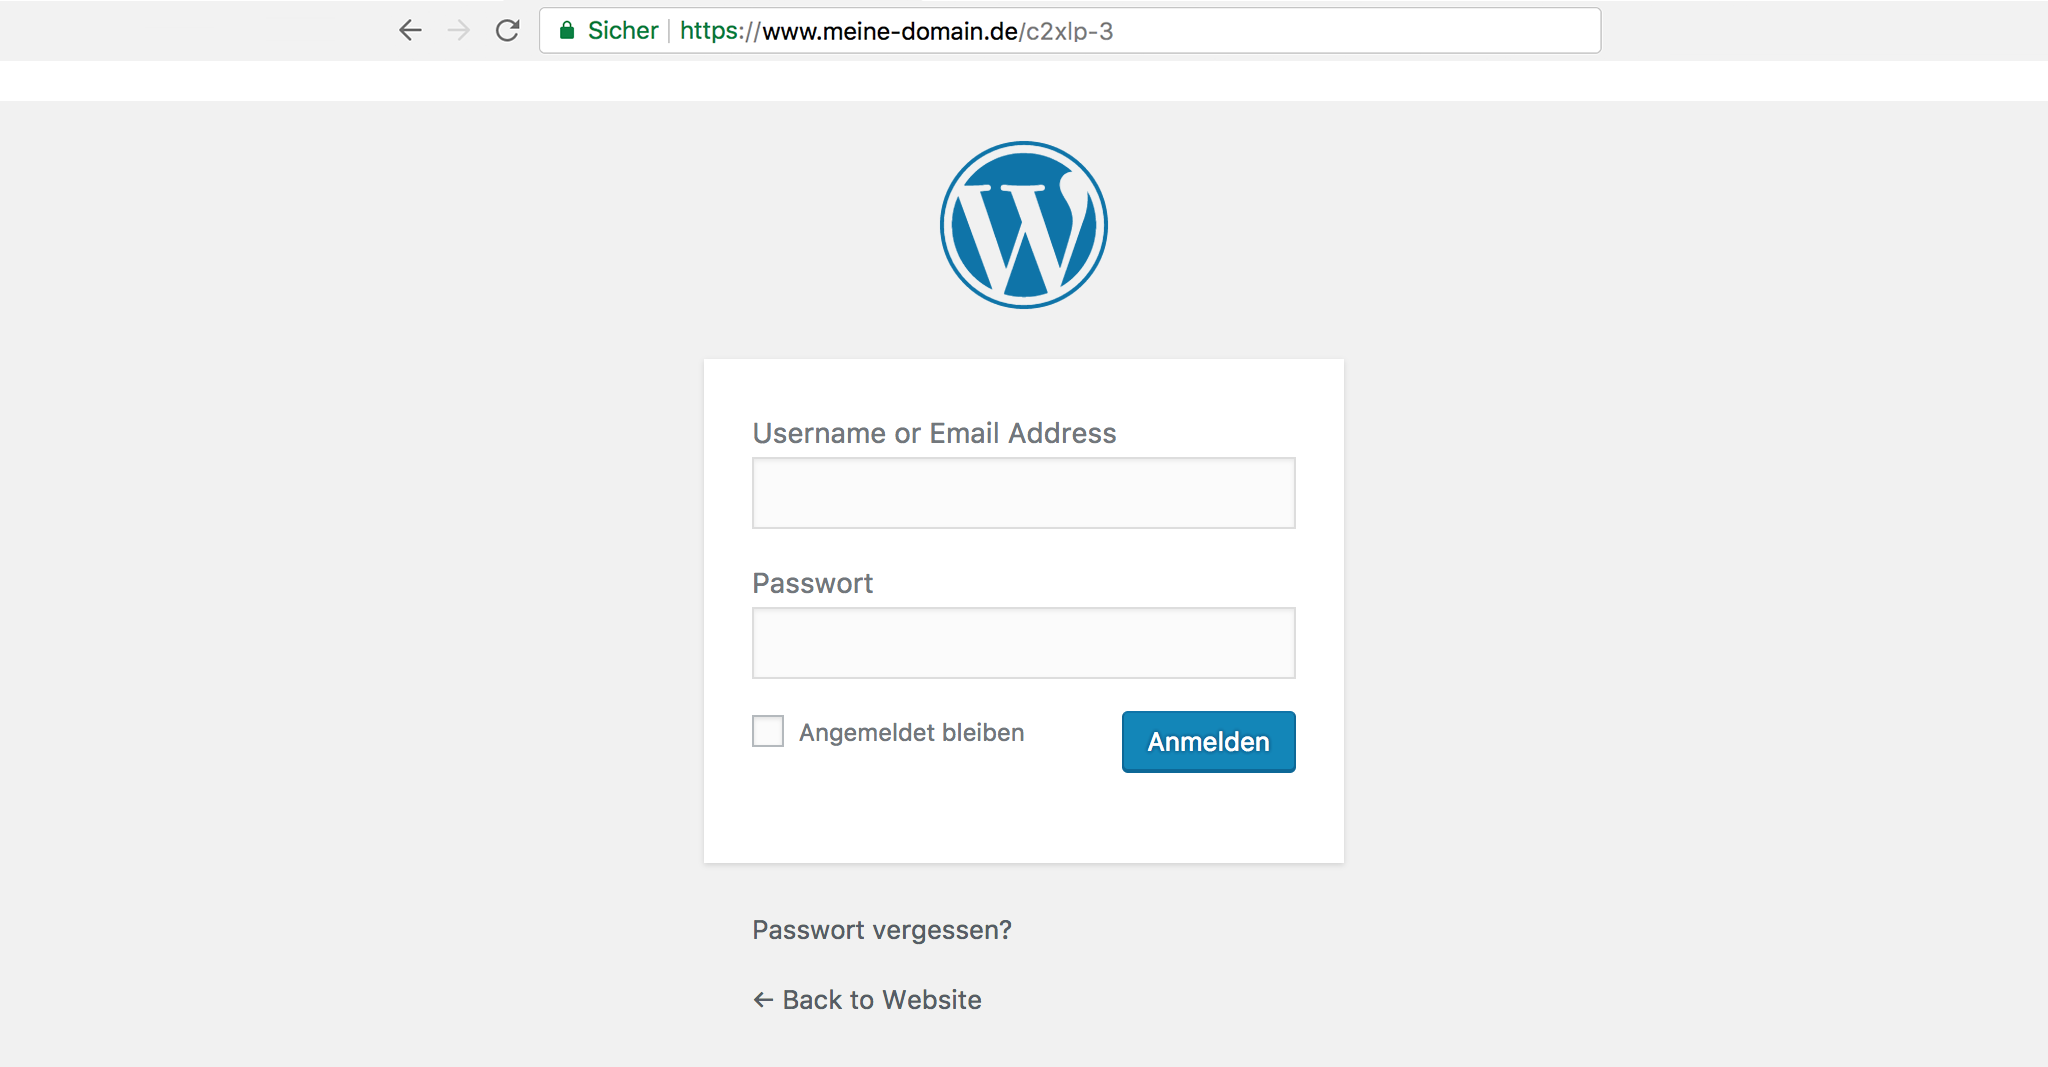Click the back navigation arrow
The width and height of the screenshot is (2048, 1067).
click(410, 30)
